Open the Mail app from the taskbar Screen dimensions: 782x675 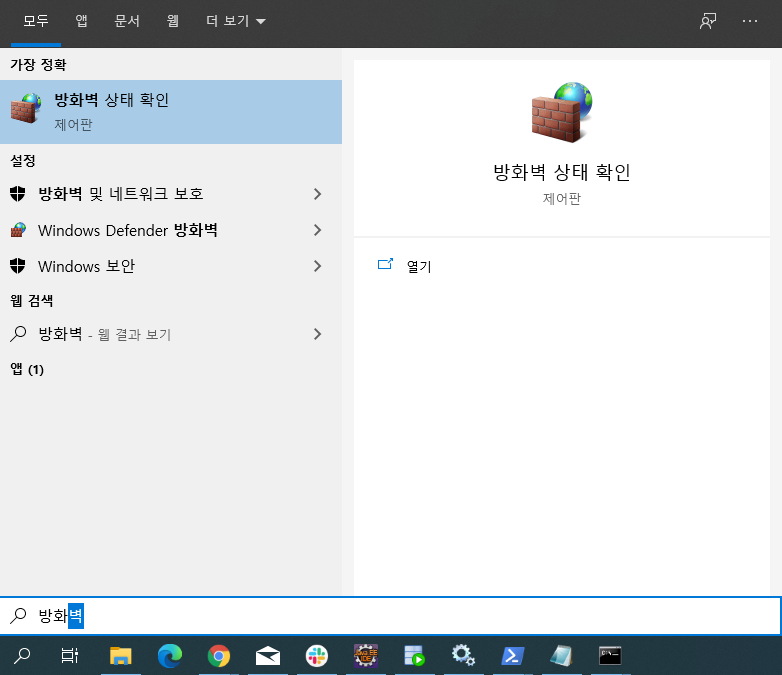pos(268,656)
